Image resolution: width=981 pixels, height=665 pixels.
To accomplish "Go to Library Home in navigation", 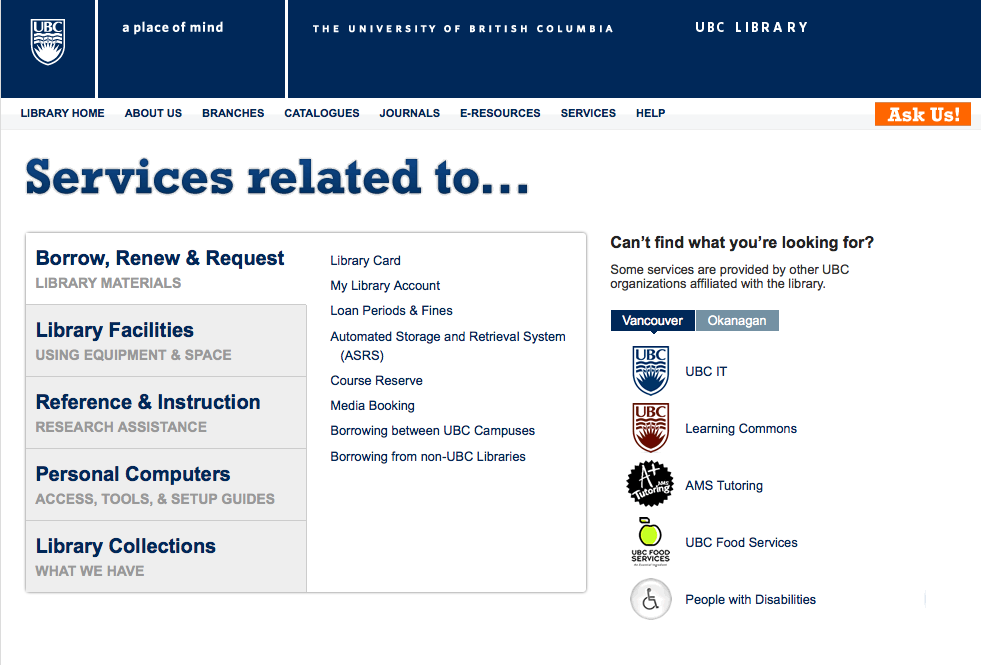I will (x=63, y=113).
